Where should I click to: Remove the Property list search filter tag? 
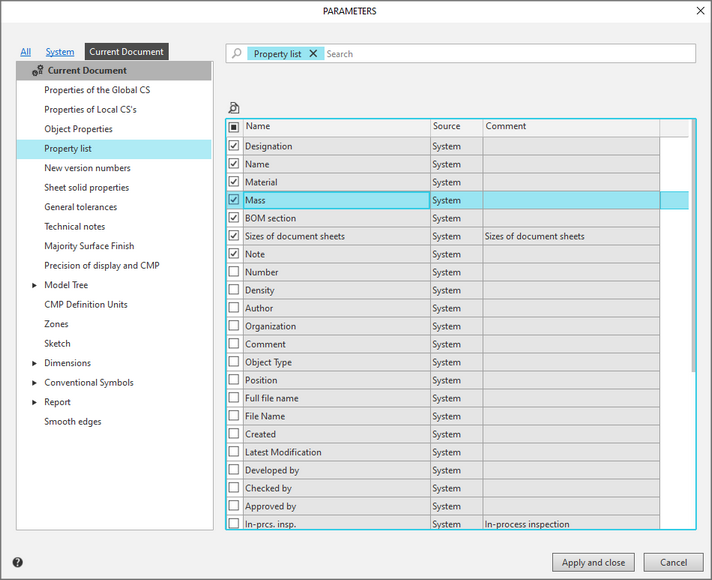(313, 54)
